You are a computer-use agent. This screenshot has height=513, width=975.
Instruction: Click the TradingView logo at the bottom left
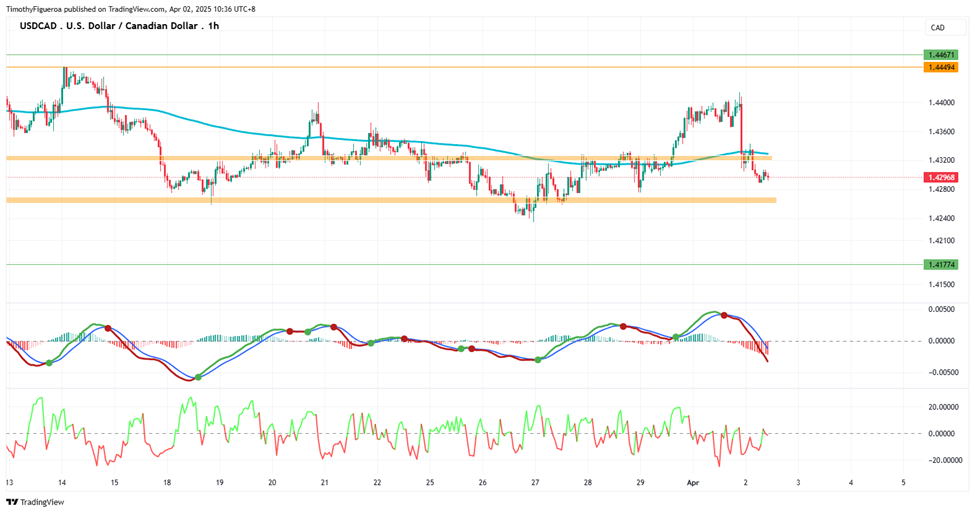35,502
